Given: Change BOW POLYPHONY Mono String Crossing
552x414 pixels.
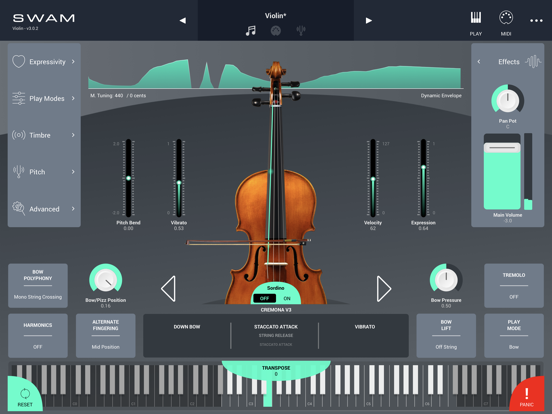Looking at the screenshot, I should (x=38, y=286).
